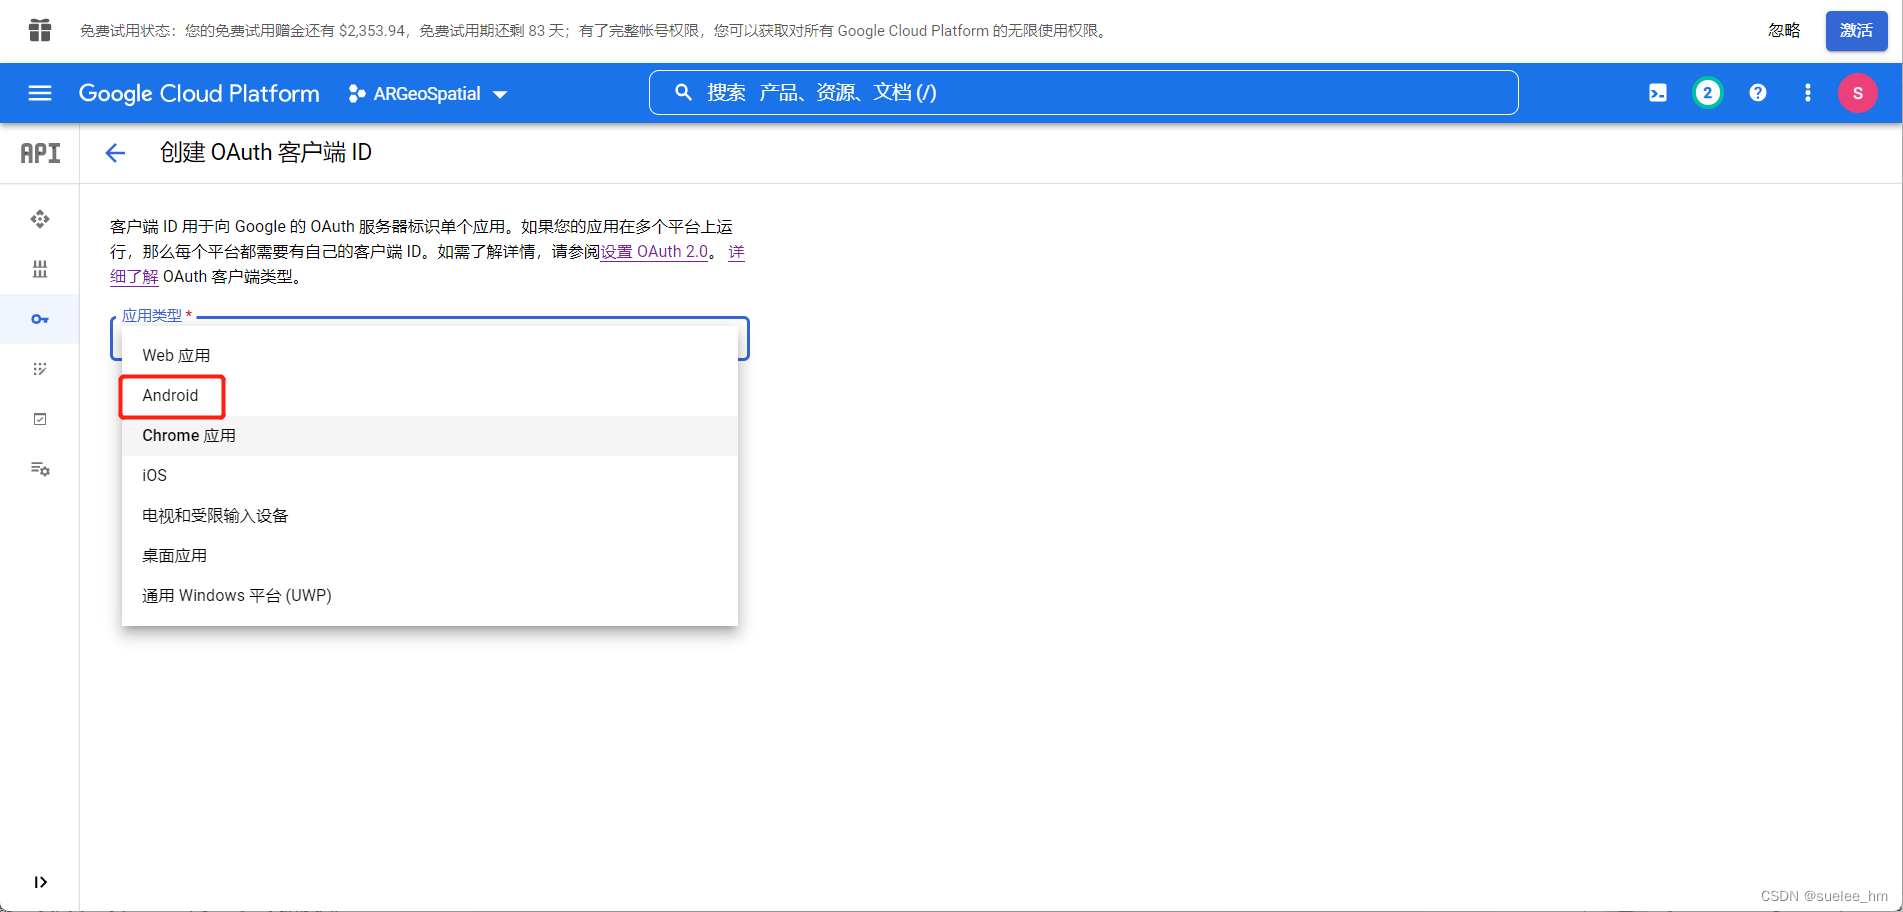
Task: Choose 电视和受限输入设备 option
Action: pyautogui.click(x=430, y=516)
